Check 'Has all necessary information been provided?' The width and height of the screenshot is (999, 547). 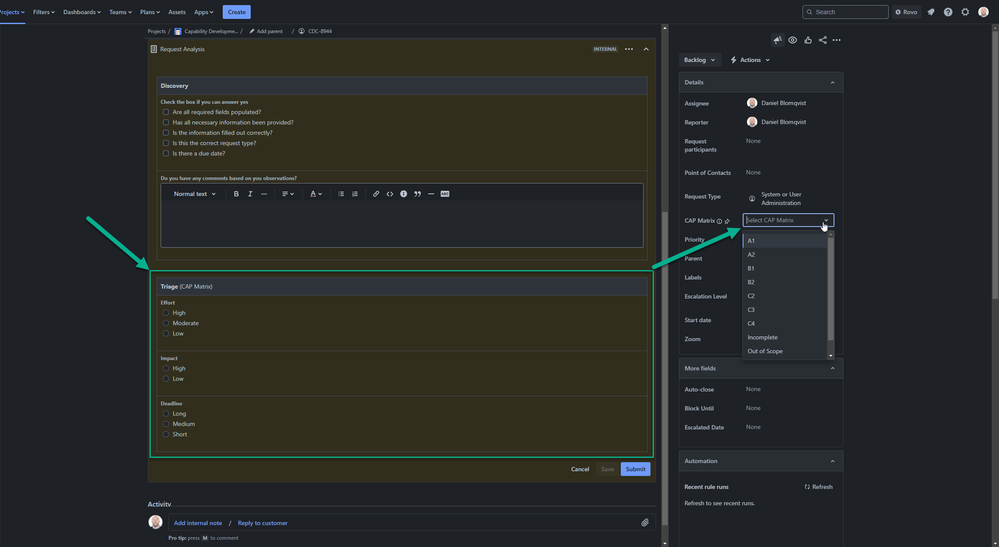point(166,122)
